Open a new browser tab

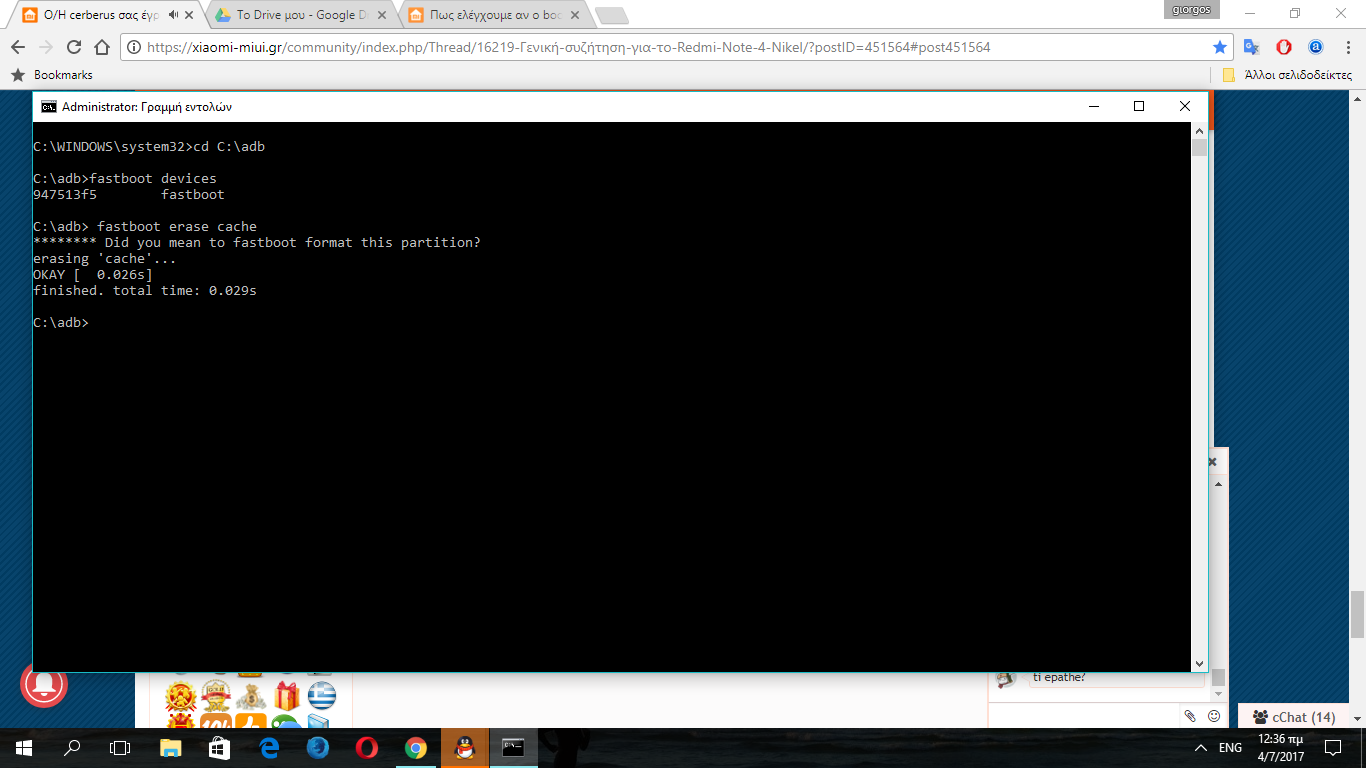(611, 16)
